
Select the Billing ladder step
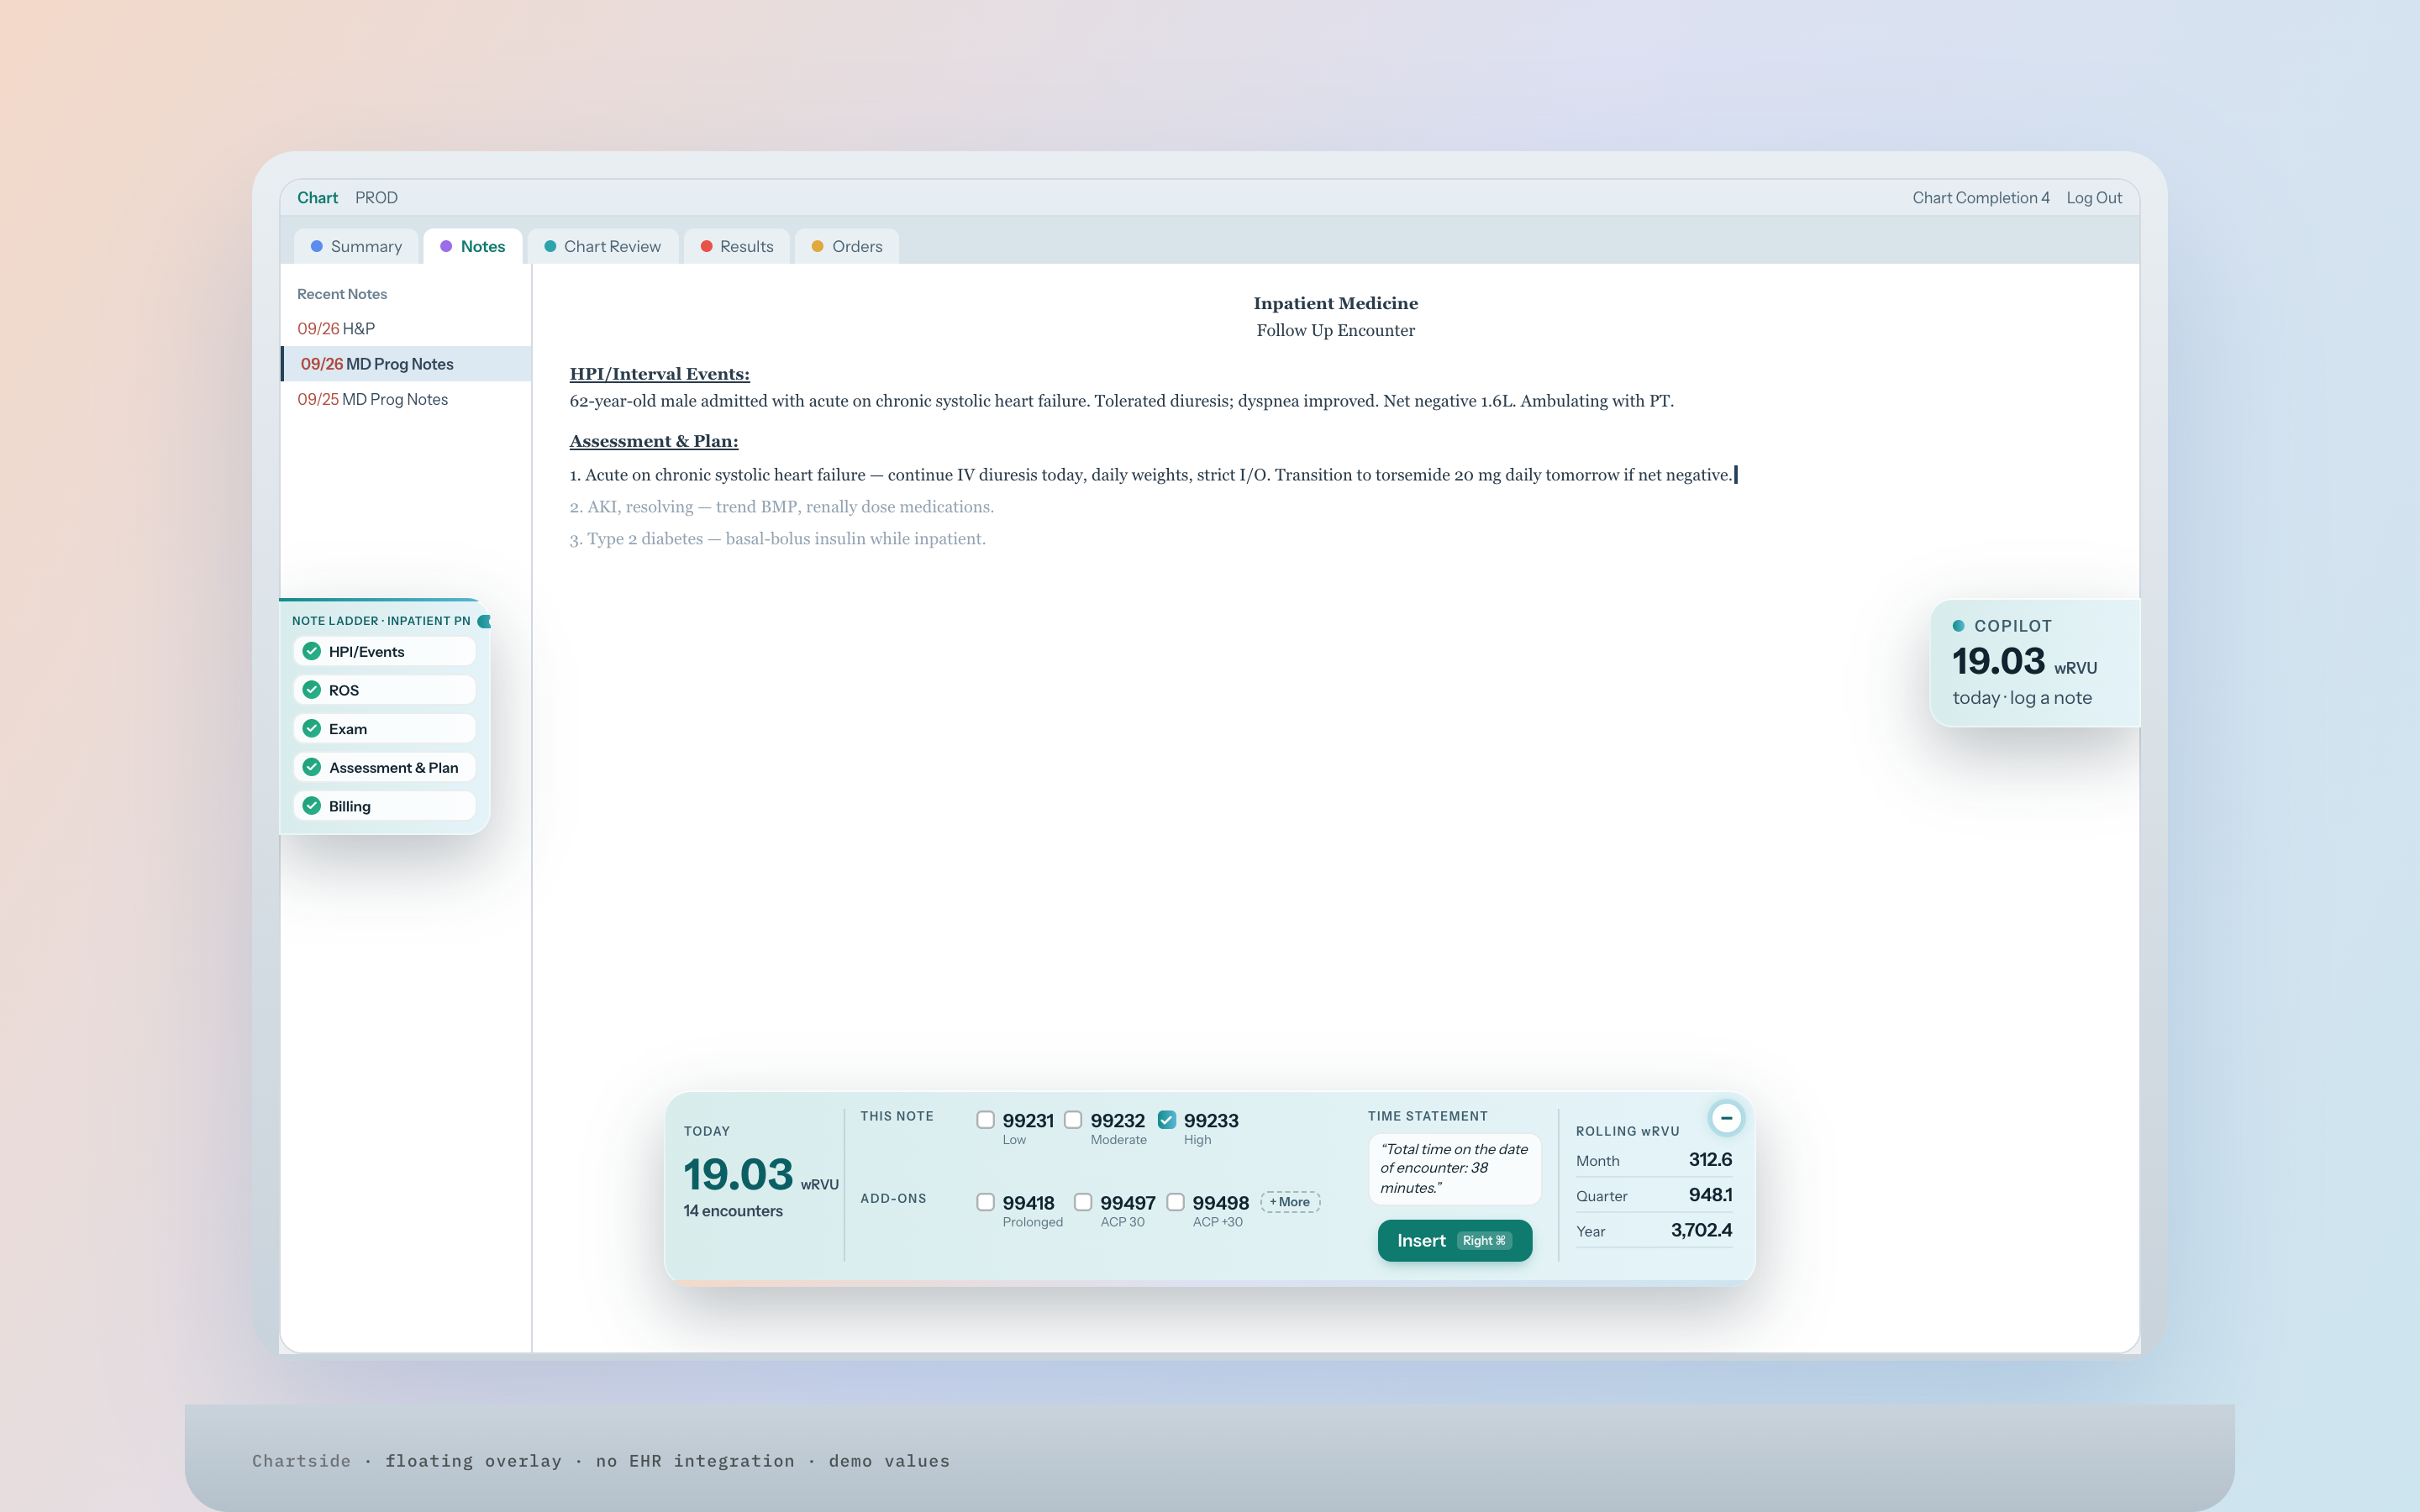pyautogui.click(x=384, y=806)
